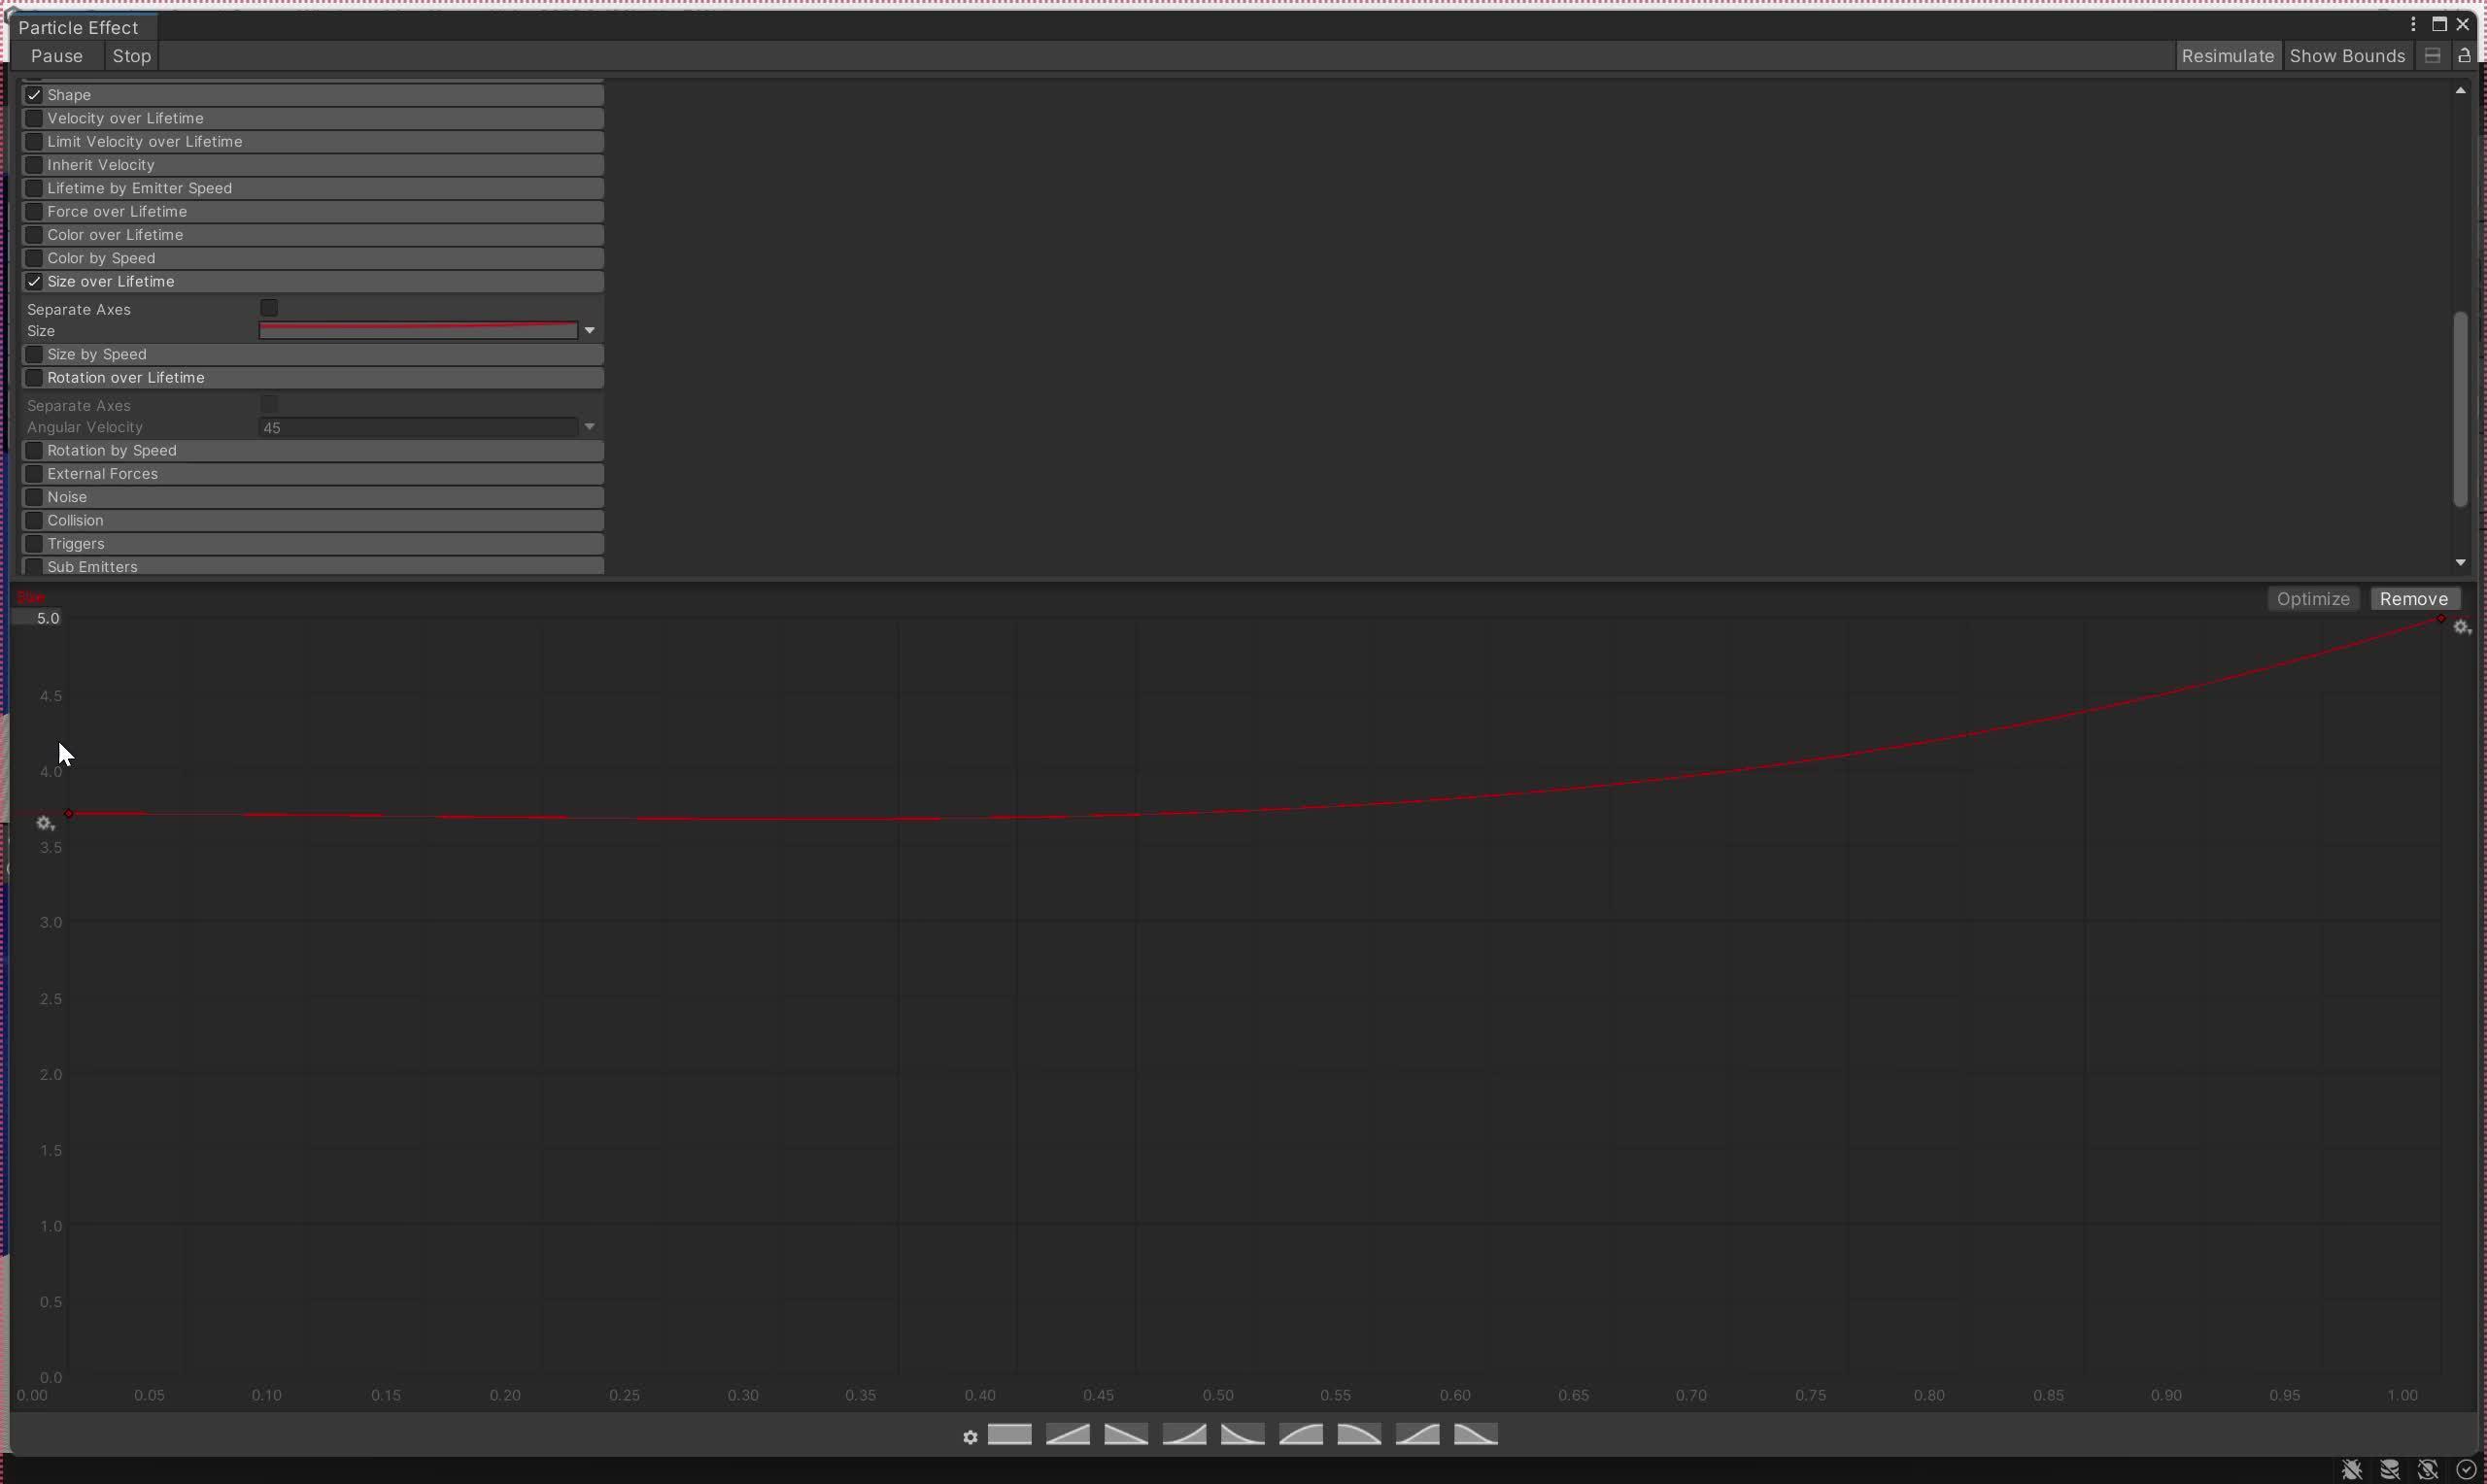Click the module list scrollbar down arrow

point(2461,561)
